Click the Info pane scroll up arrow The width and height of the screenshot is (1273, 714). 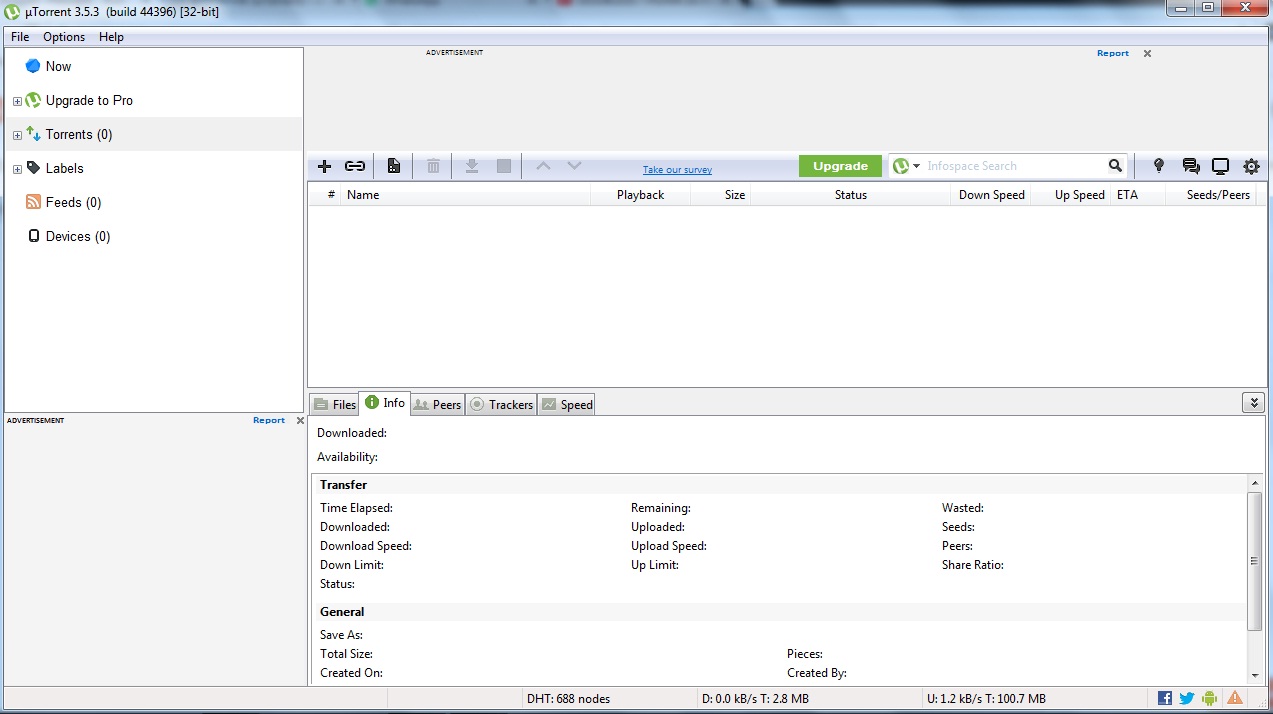click(x=1254, y=483)
